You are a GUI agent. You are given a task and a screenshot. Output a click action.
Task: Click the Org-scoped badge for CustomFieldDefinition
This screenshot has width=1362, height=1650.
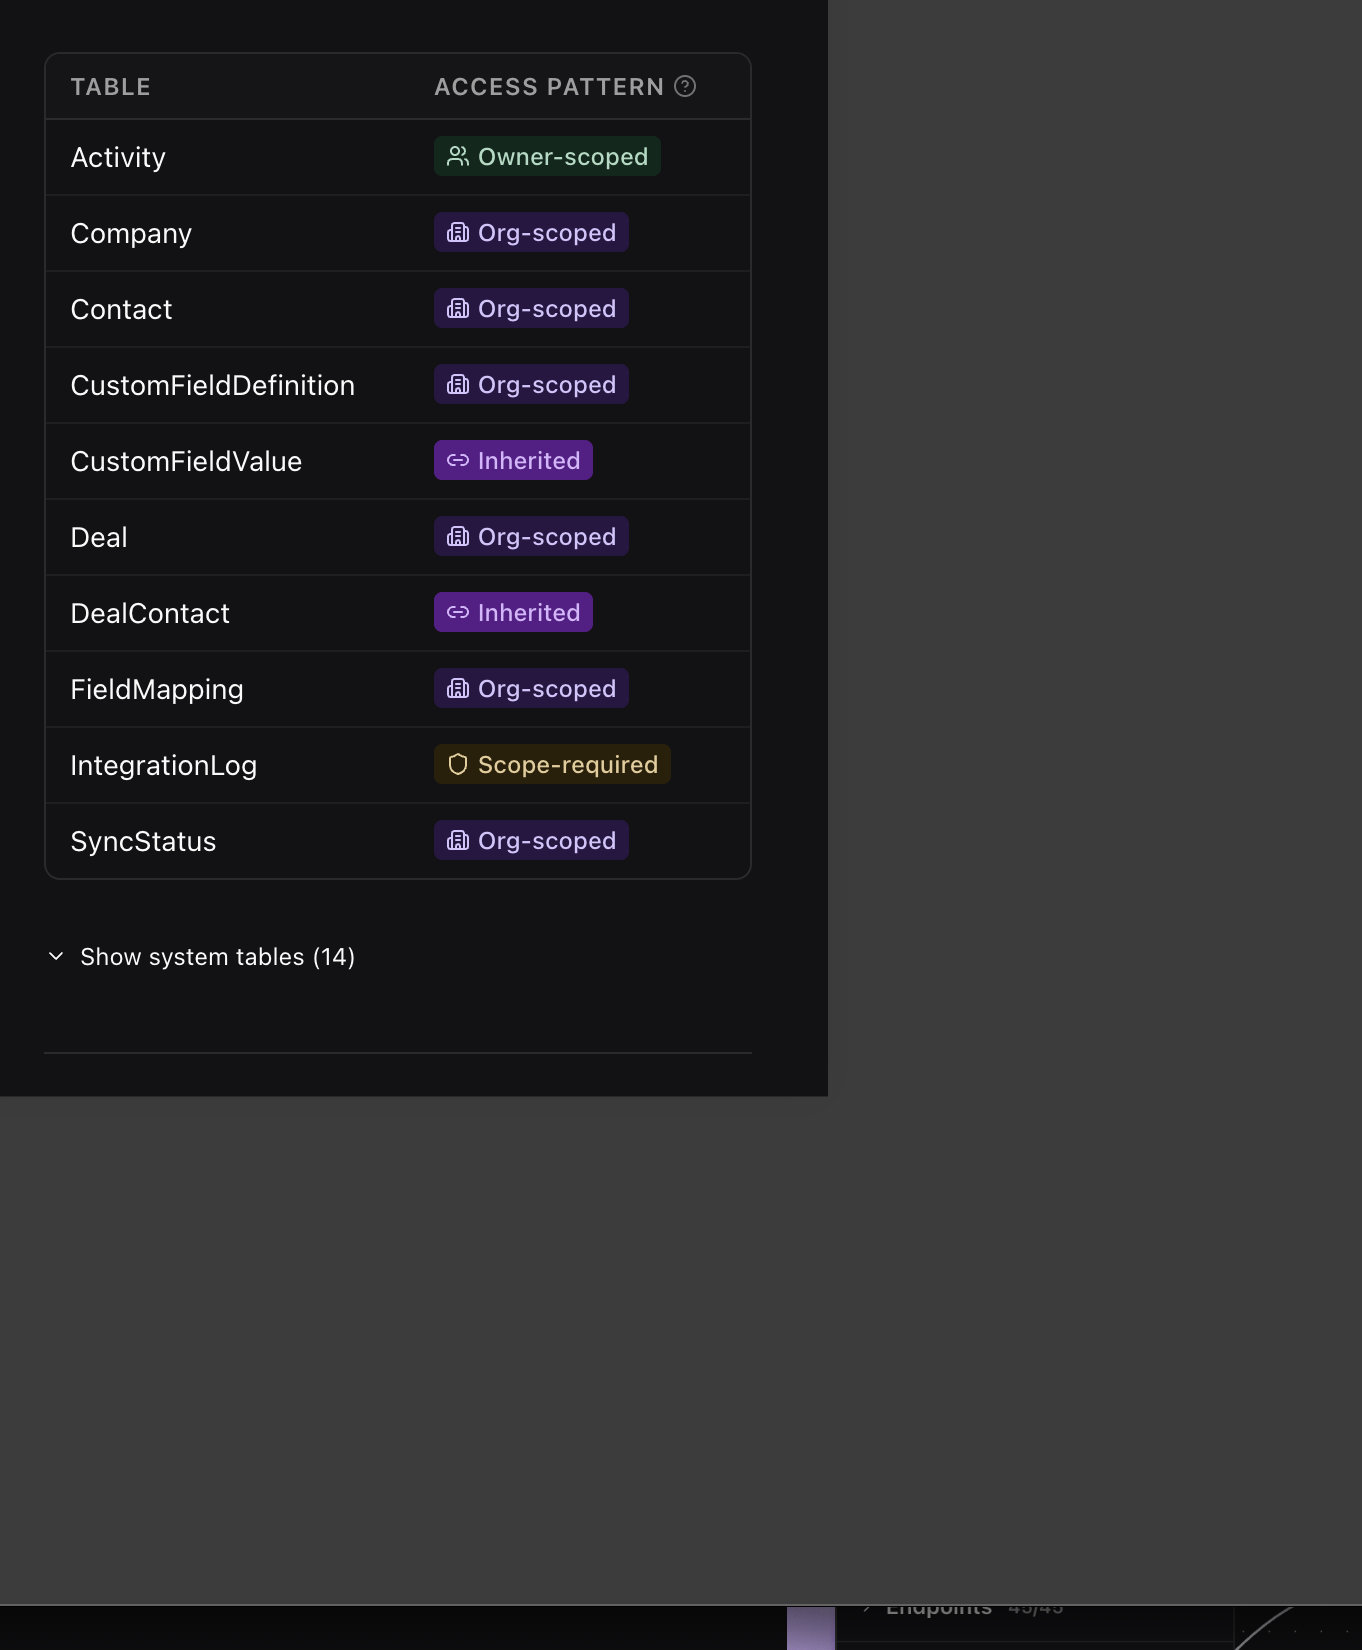pyautogui.click(x=531, y=385)
